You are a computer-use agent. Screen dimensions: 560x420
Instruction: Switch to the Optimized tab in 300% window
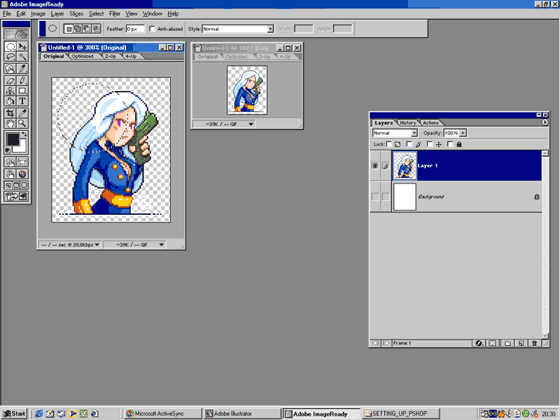point(82,56)
